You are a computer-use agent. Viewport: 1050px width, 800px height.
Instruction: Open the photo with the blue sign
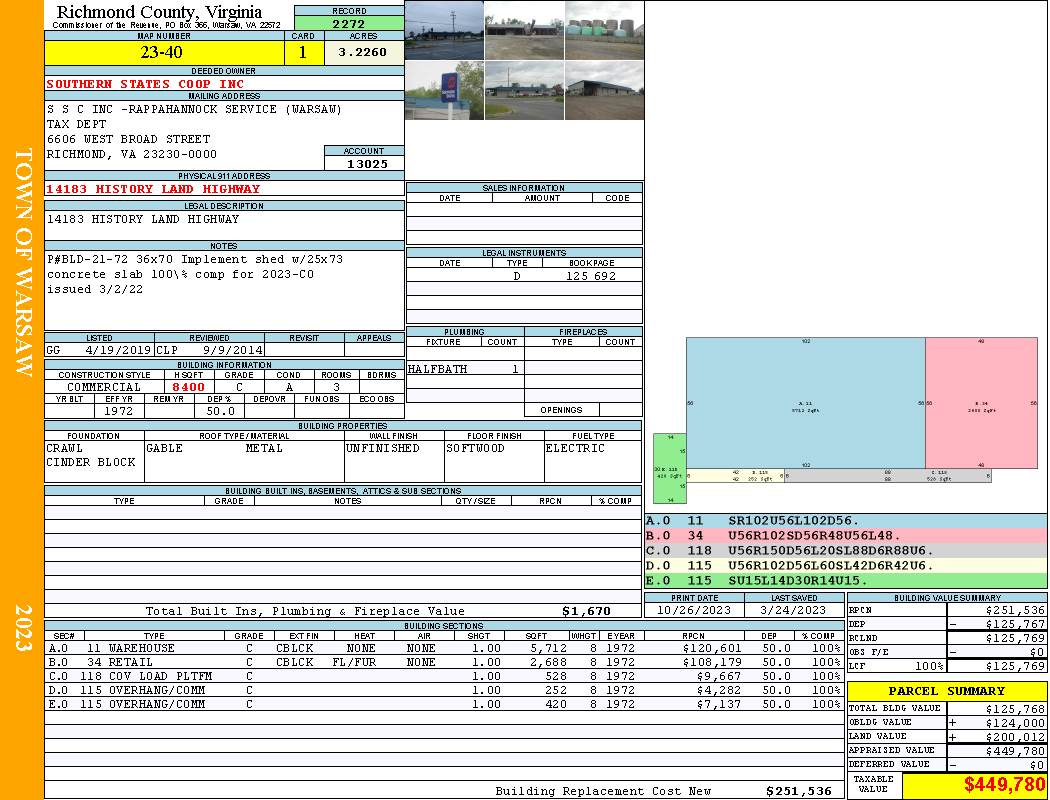click(444, 90)
